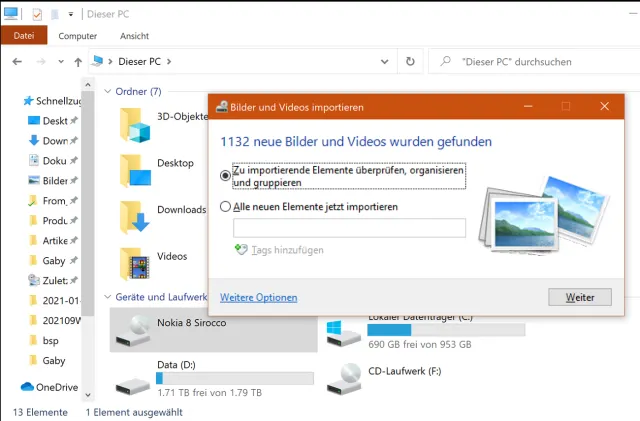Click Dieser PC in the address breadcrumb

(x=139, y=62)
